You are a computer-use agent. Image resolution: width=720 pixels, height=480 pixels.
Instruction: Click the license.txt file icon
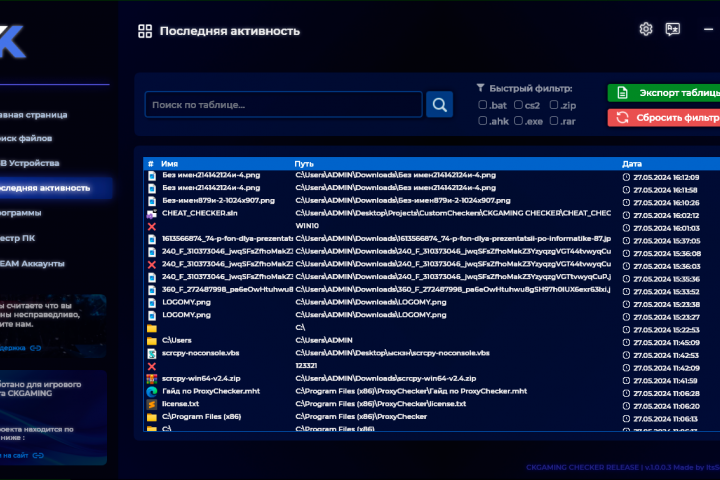pos(152,404)
